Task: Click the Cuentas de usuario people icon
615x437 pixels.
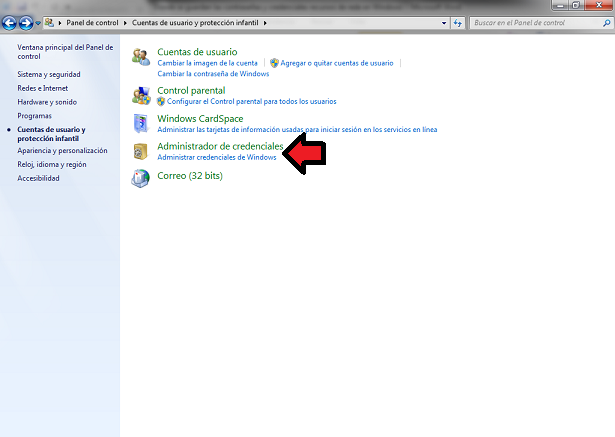Action: point(141,57)
